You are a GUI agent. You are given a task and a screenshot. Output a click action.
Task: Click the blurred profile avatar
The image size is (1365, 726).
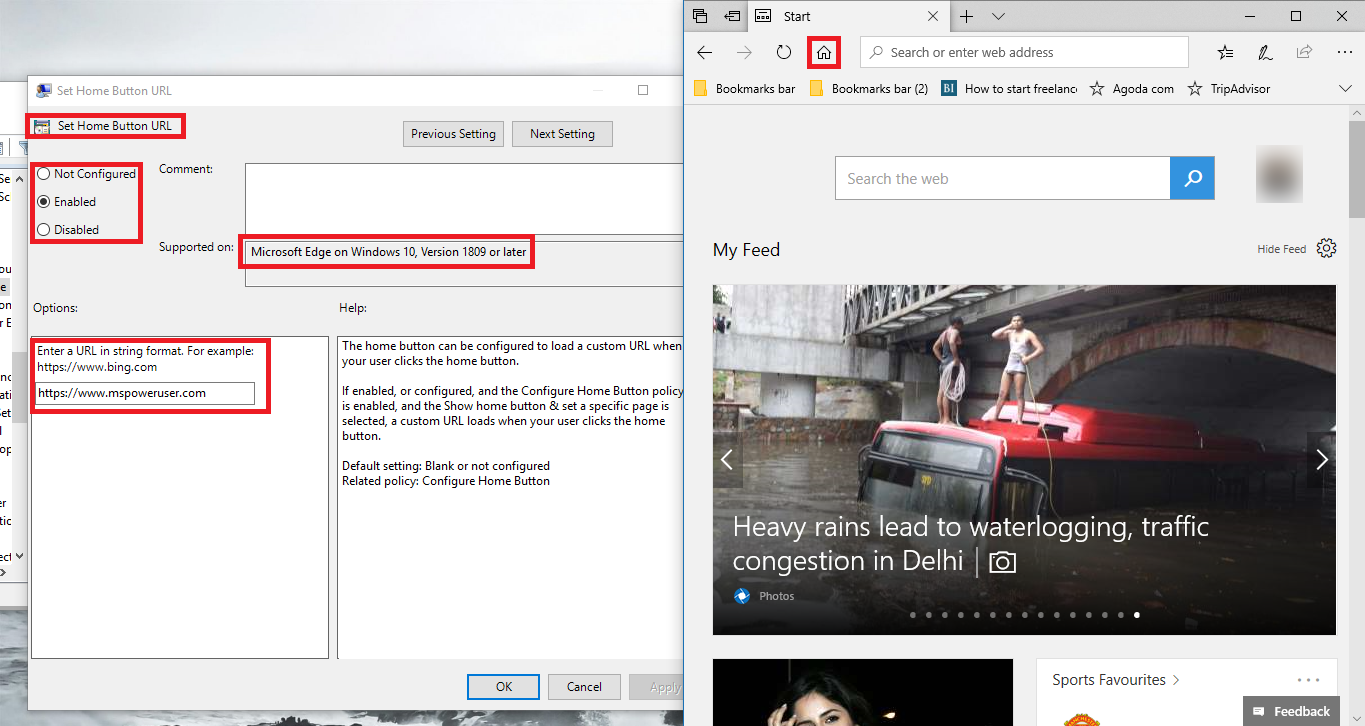tap(1279, 174)
